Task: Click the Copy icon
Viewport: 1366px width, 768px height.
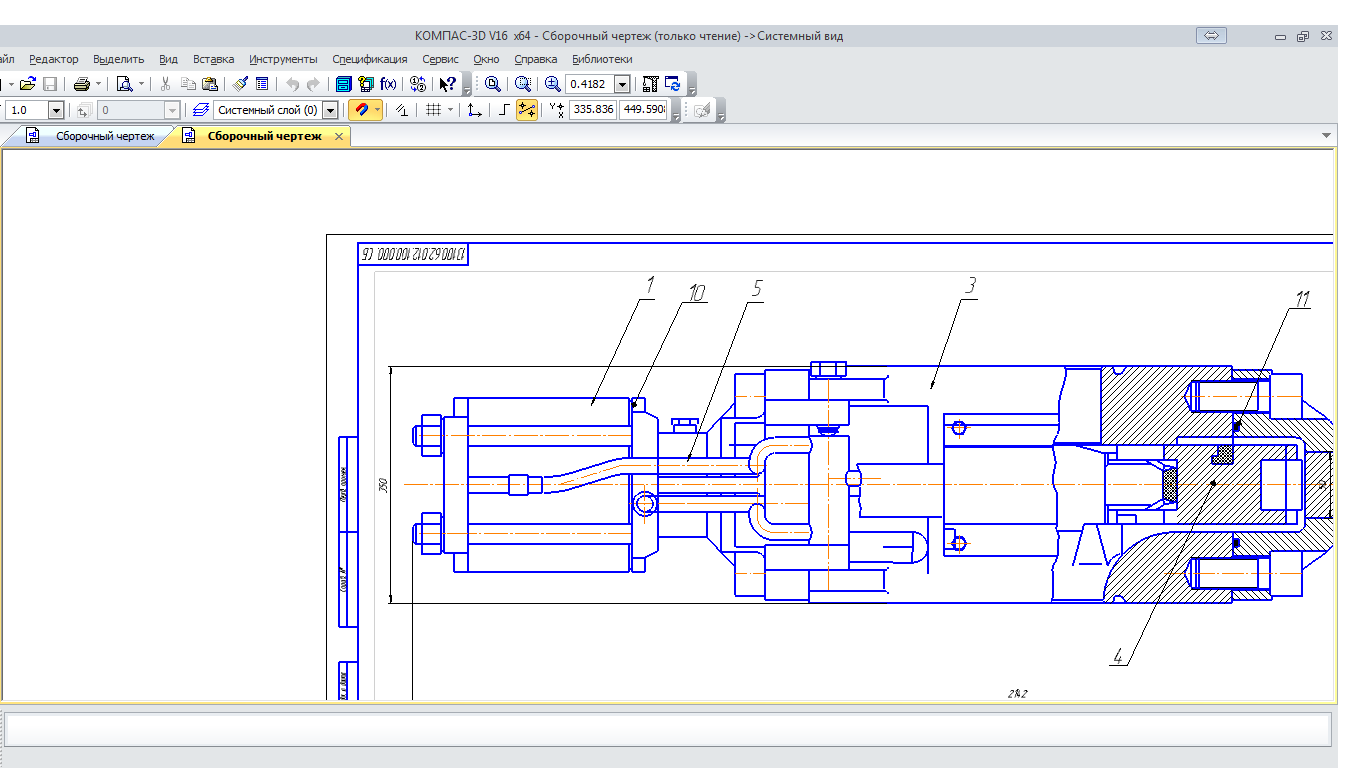Action: pos(188,84)
